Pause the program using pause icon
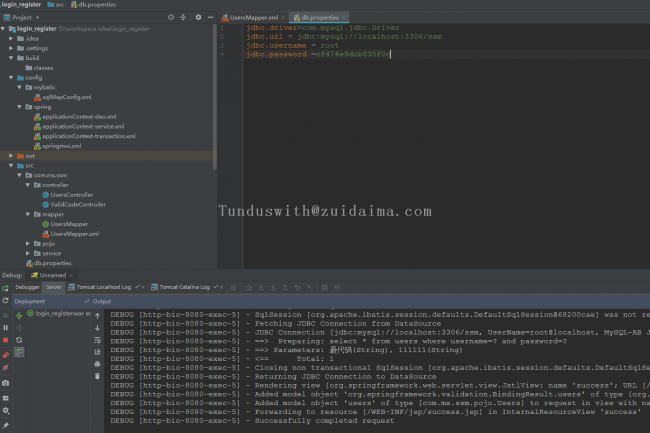 pyautogui.click(x=6, y=327)
